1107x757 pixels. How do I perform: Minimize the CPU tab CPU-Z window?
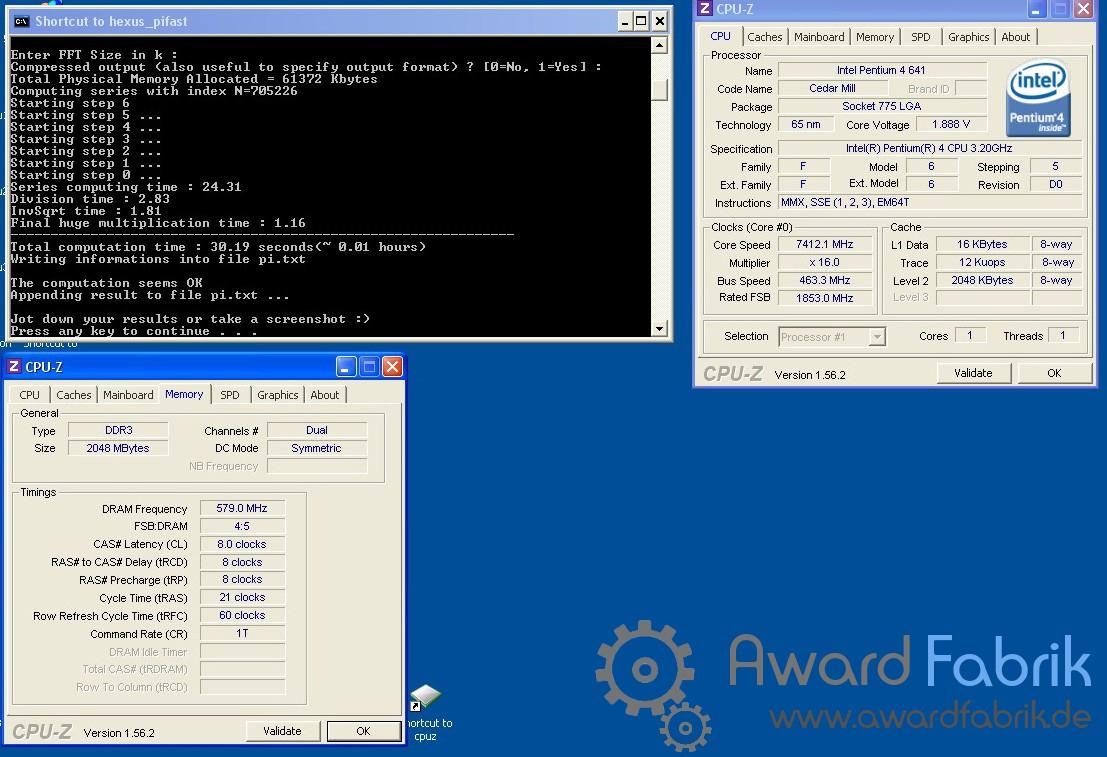tap(1035, 9)
